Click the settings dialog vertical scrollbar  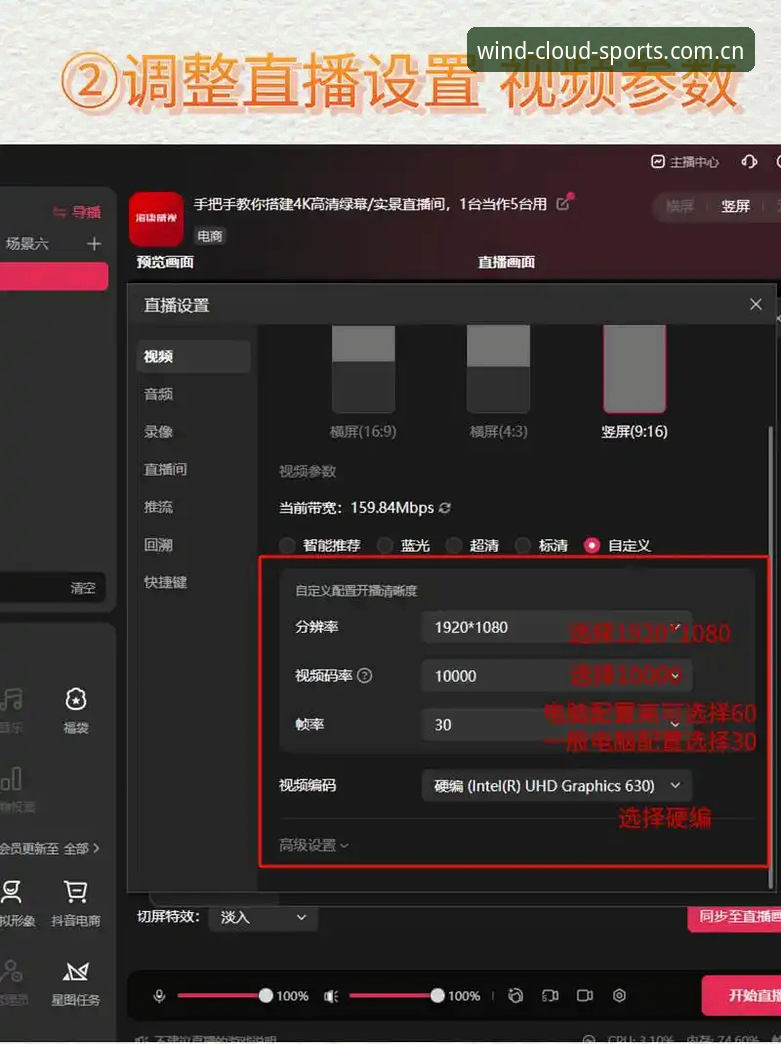point(771,656)
